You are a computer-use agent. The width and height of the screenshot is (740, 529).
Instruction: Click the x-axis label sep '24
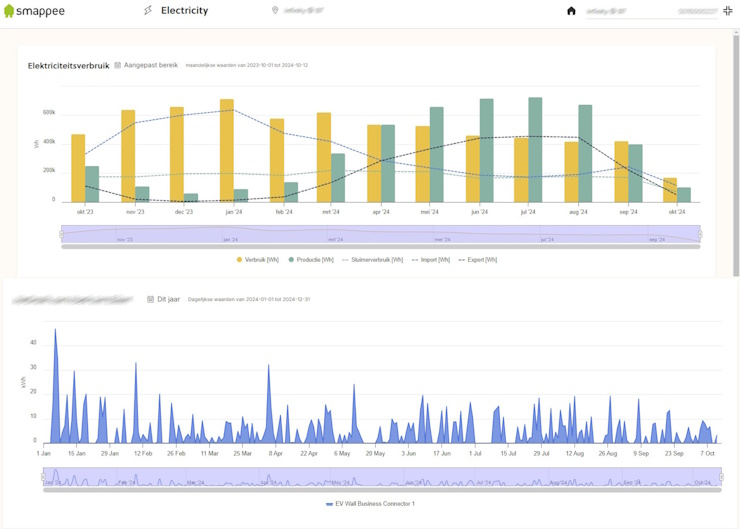pos(628,212)
